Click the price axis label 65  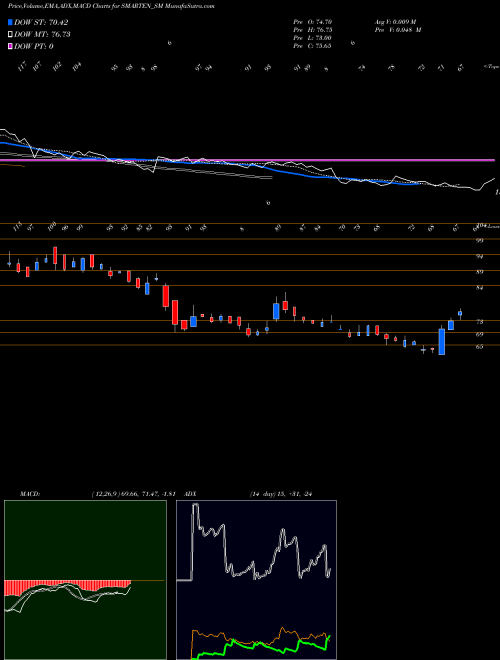coord(482,347)
